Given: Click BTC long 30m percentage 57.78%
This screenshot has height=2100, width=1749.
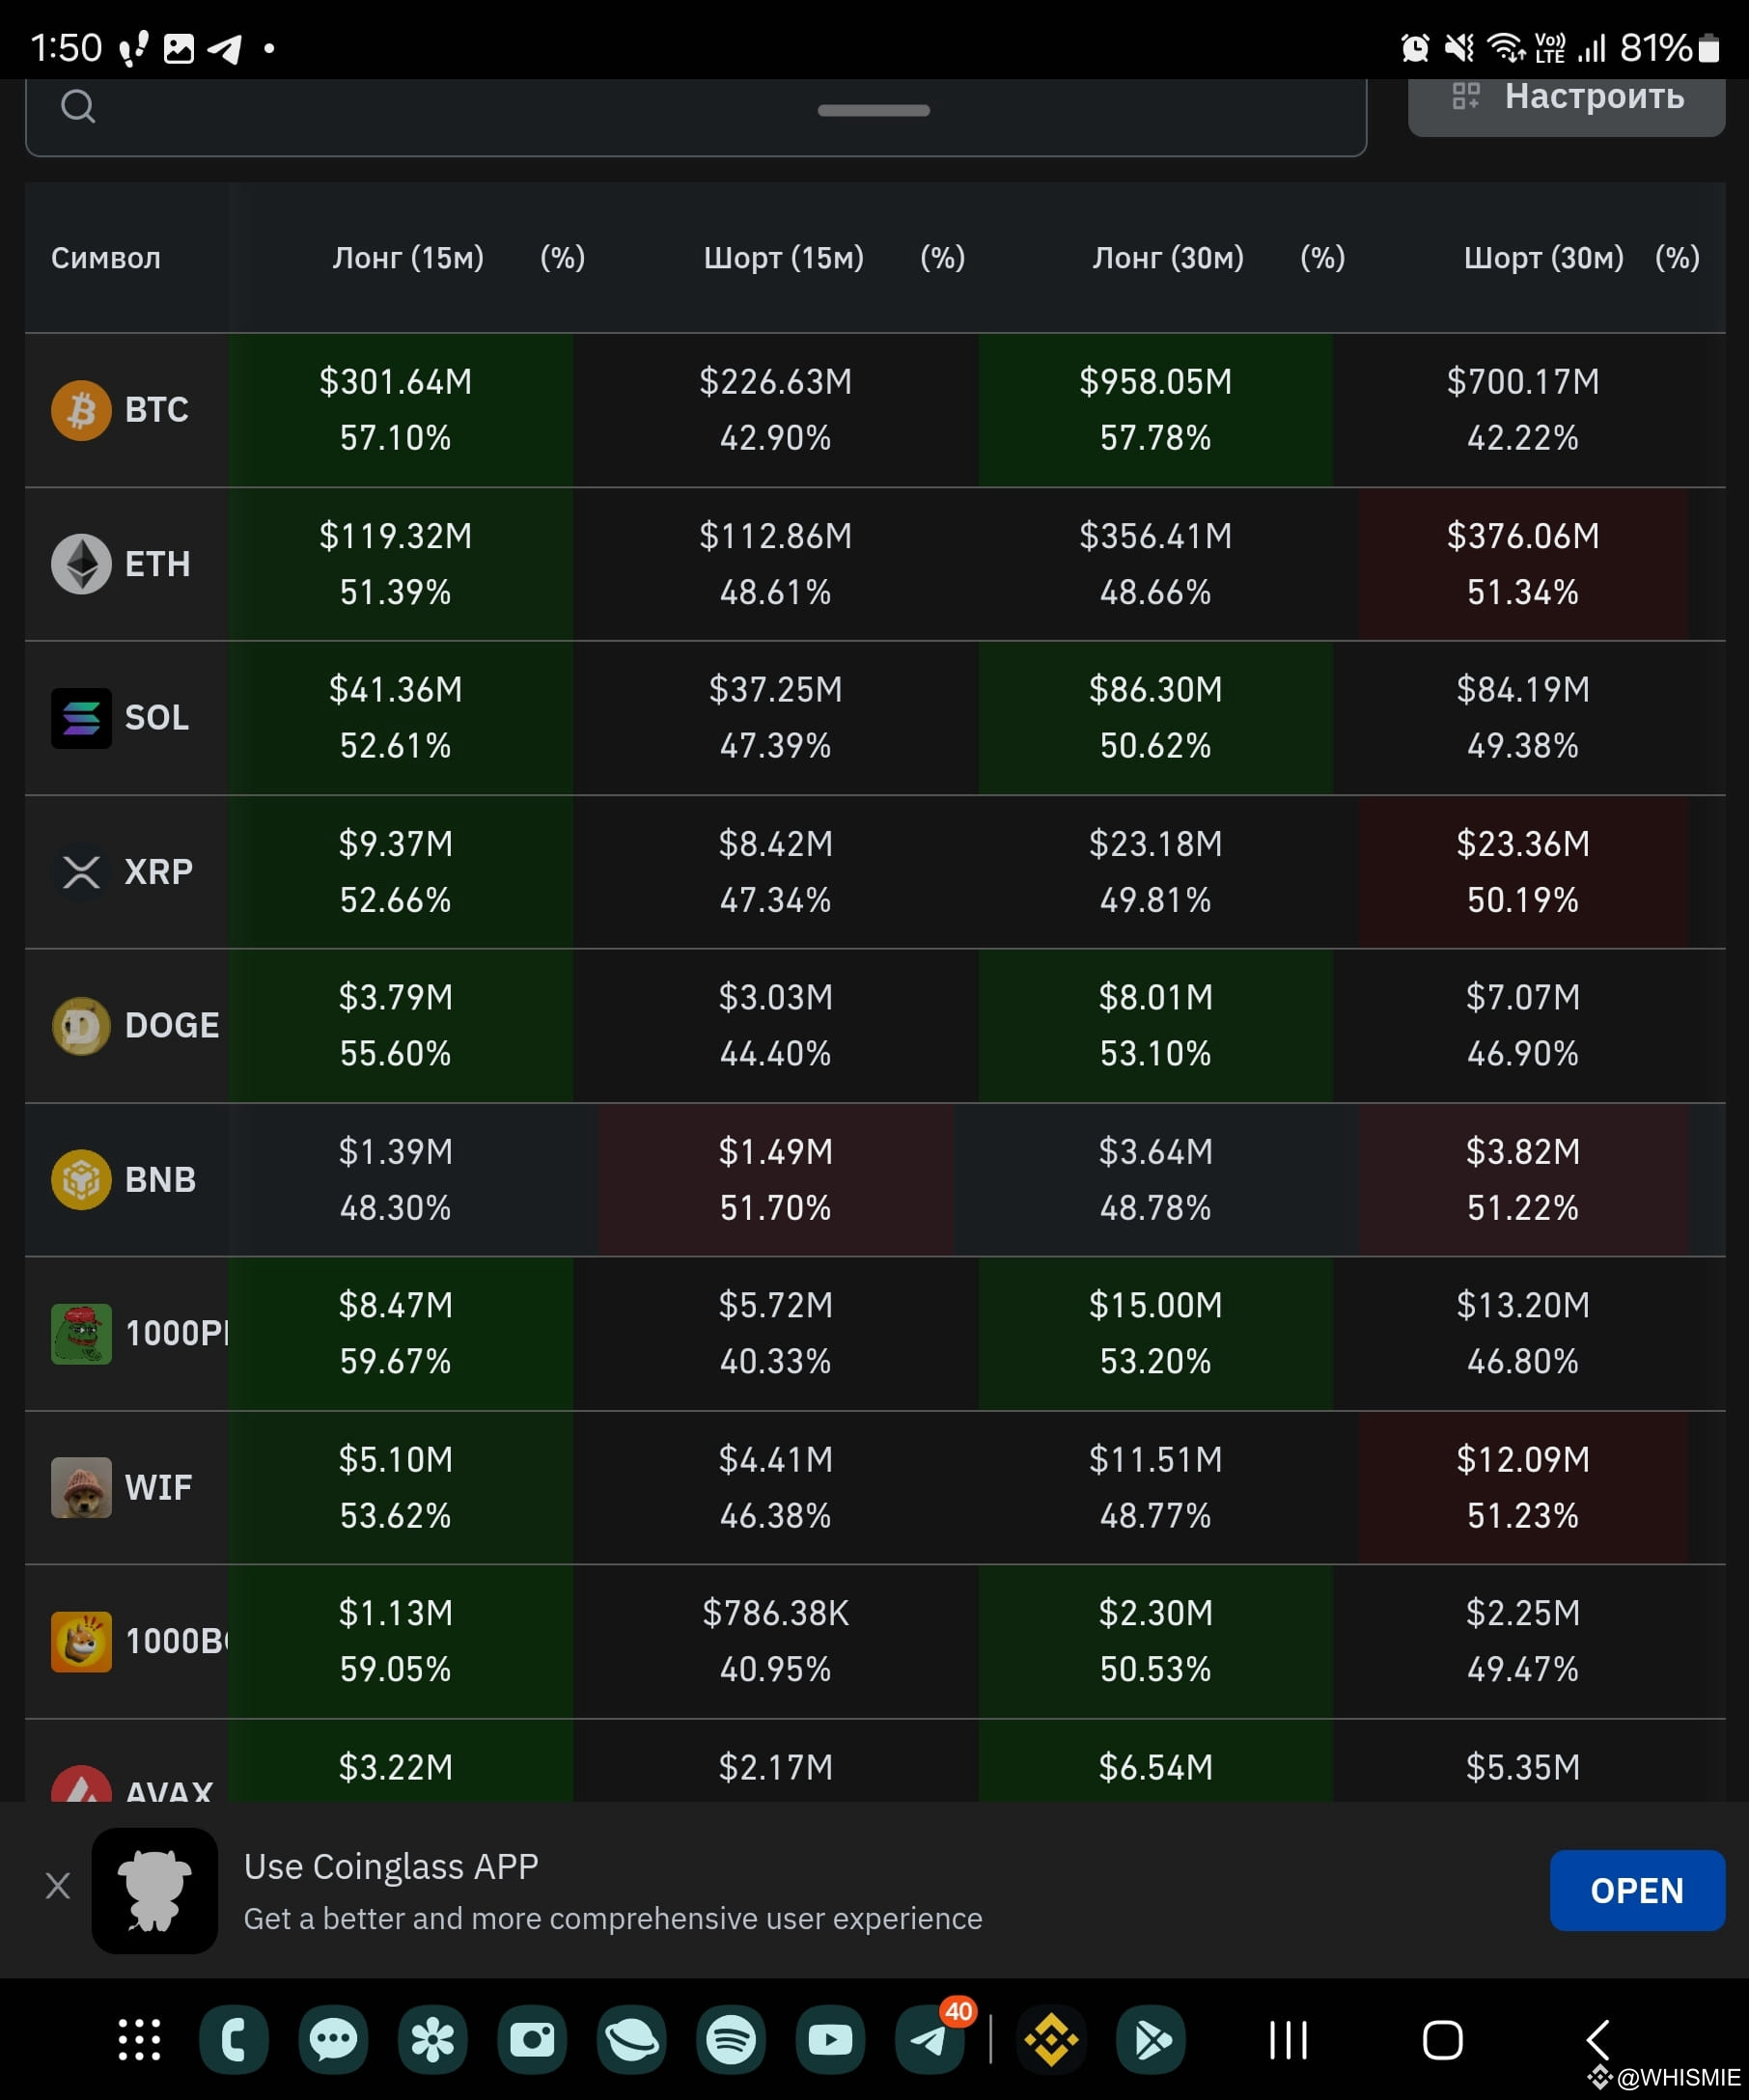Looking at the screenshot, I should coord(1156,438).
